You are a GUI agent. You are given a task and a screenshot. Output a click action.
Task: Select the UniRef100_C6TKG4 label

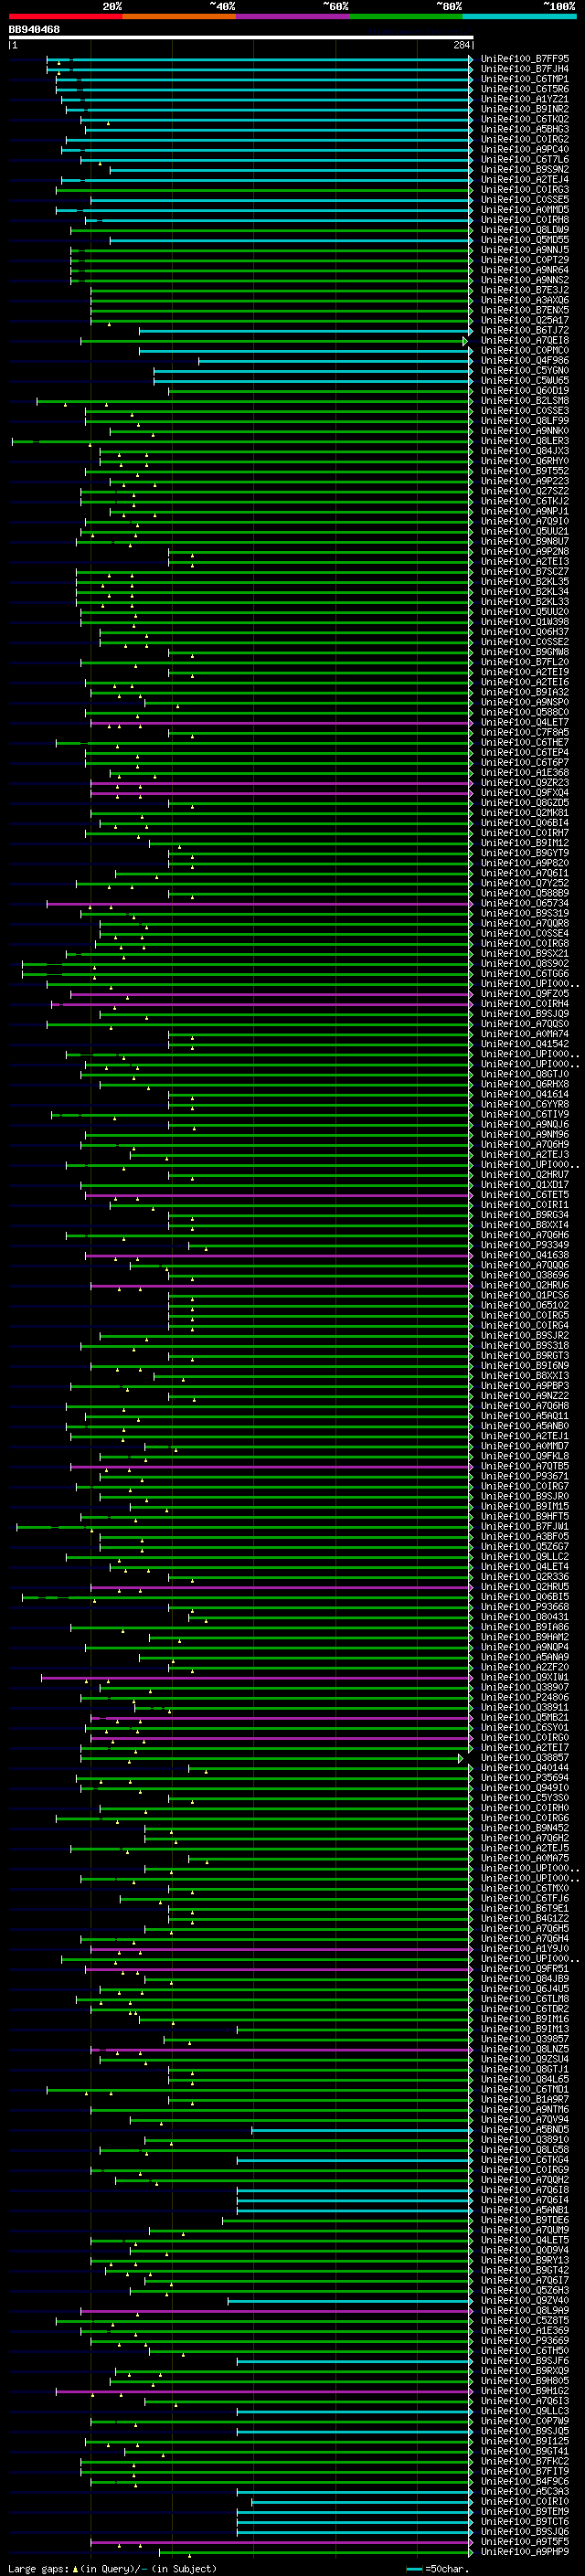pyautogui.click(x=525, y=2160)
